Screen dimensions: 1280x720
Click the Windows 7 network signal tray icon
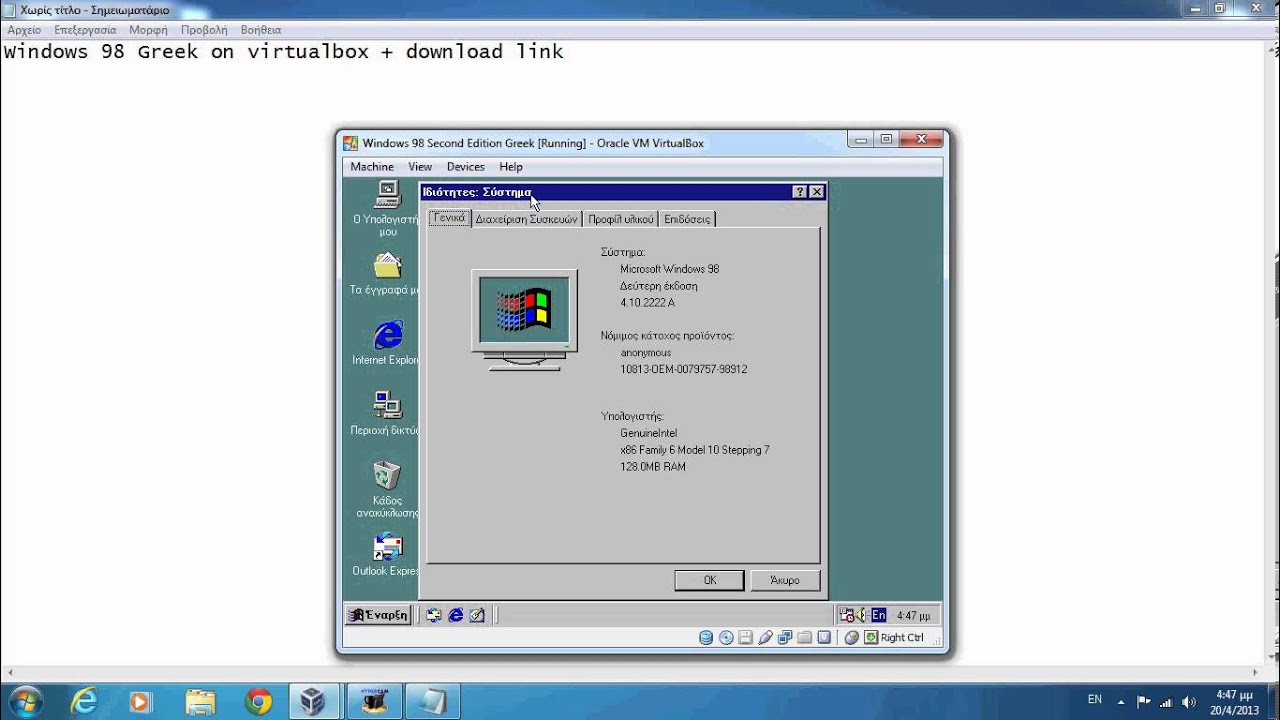(x=1165, y=701)
